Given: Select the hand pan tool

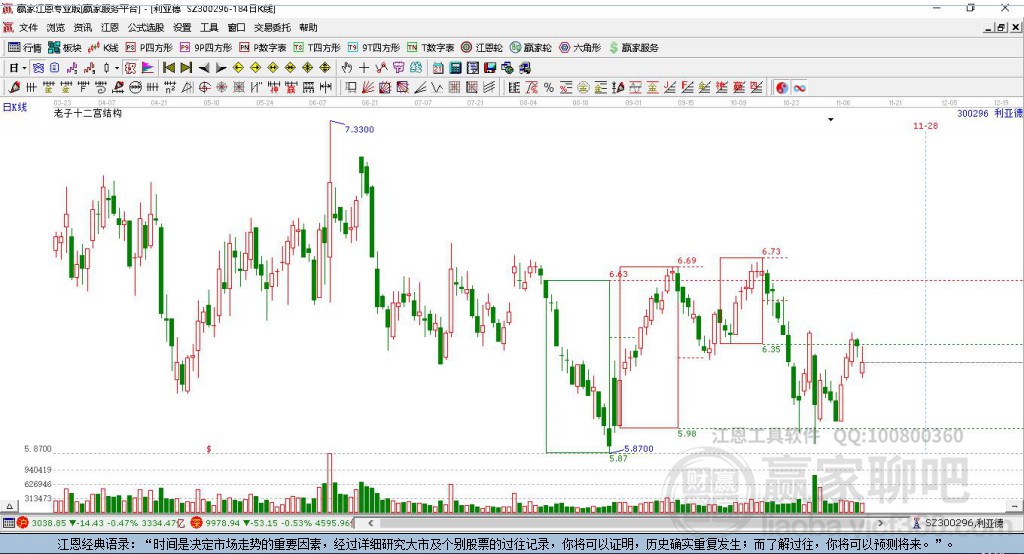Looking at the screenshot, I should coord(347,68).
